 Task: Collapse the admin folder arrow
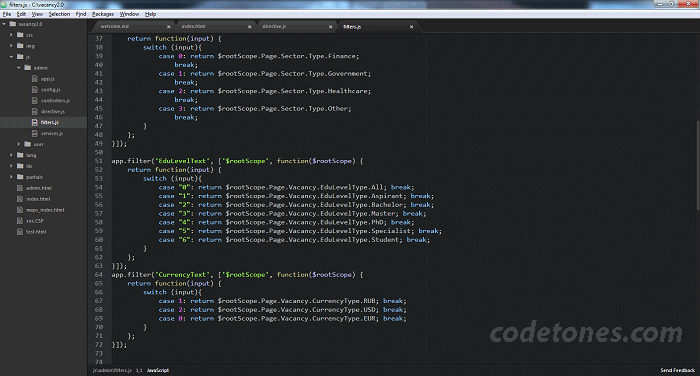tap(19, 68)
